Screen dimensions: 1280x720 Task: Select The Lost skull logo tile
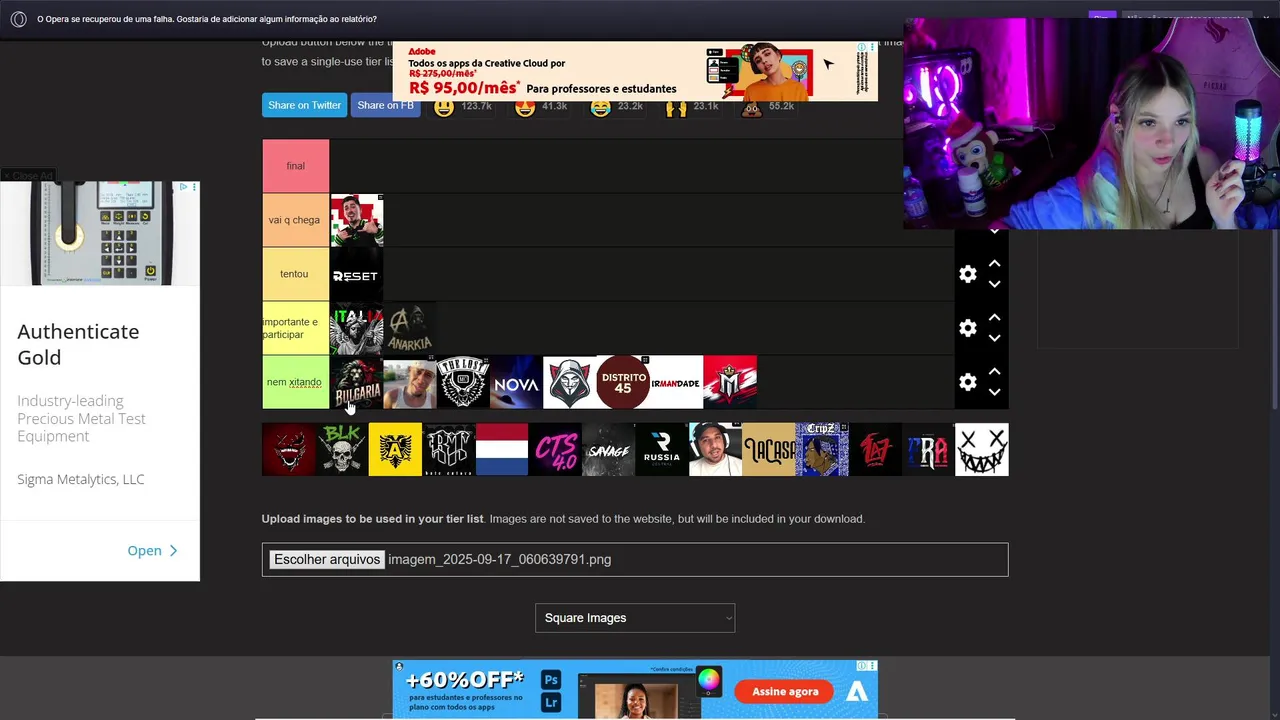(463, 382)
